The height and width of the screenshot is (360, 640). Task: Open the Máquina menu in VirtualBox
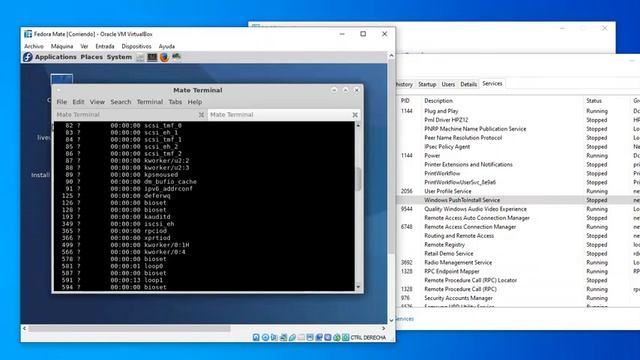pyautogui.click(x=62, y=47)
